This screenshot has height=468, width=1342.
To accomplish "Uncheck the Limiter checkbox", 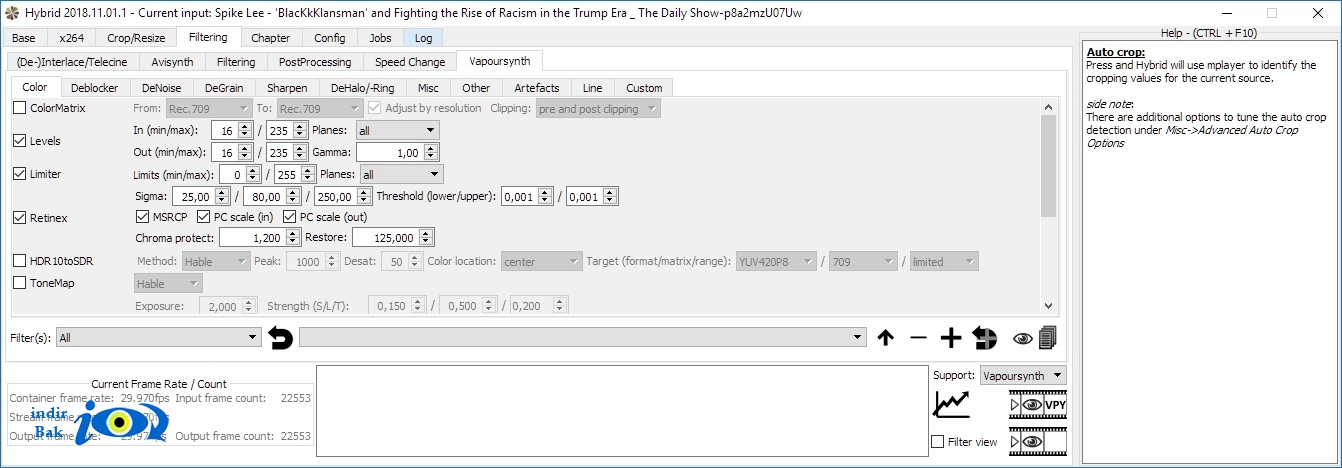I will pos(20,174).
